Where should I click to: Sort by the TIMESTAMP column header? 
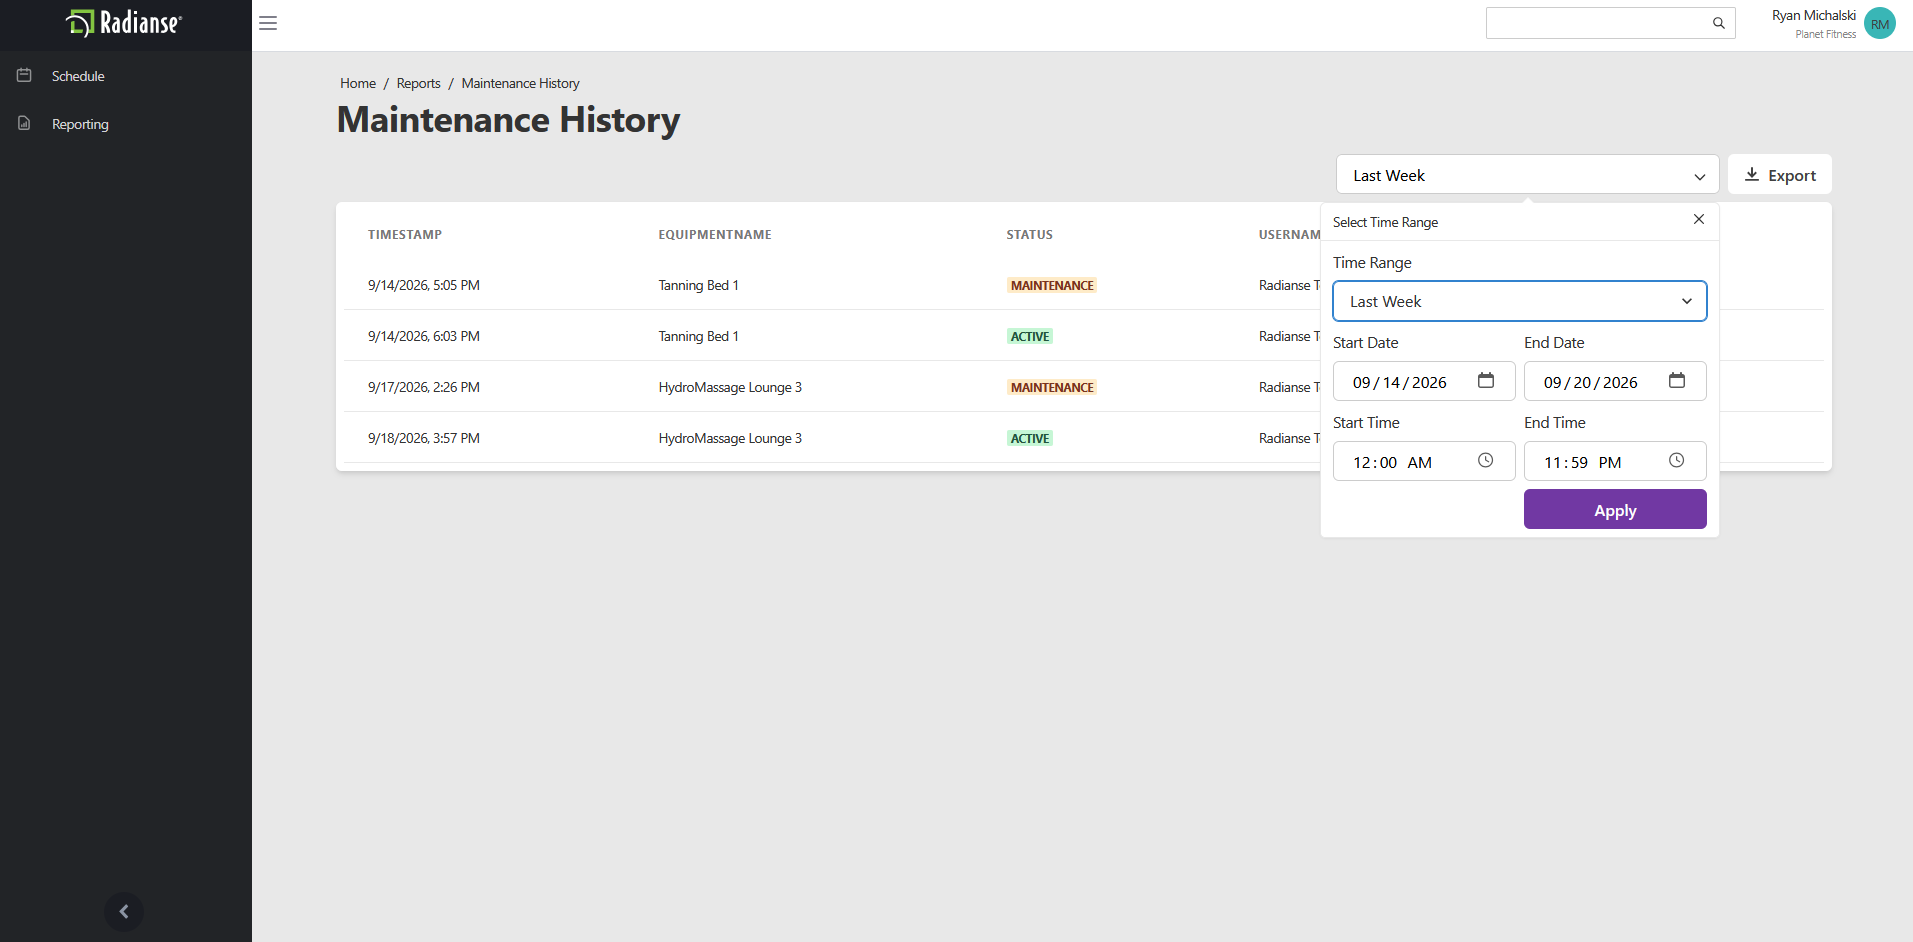[x=405, y=235]
